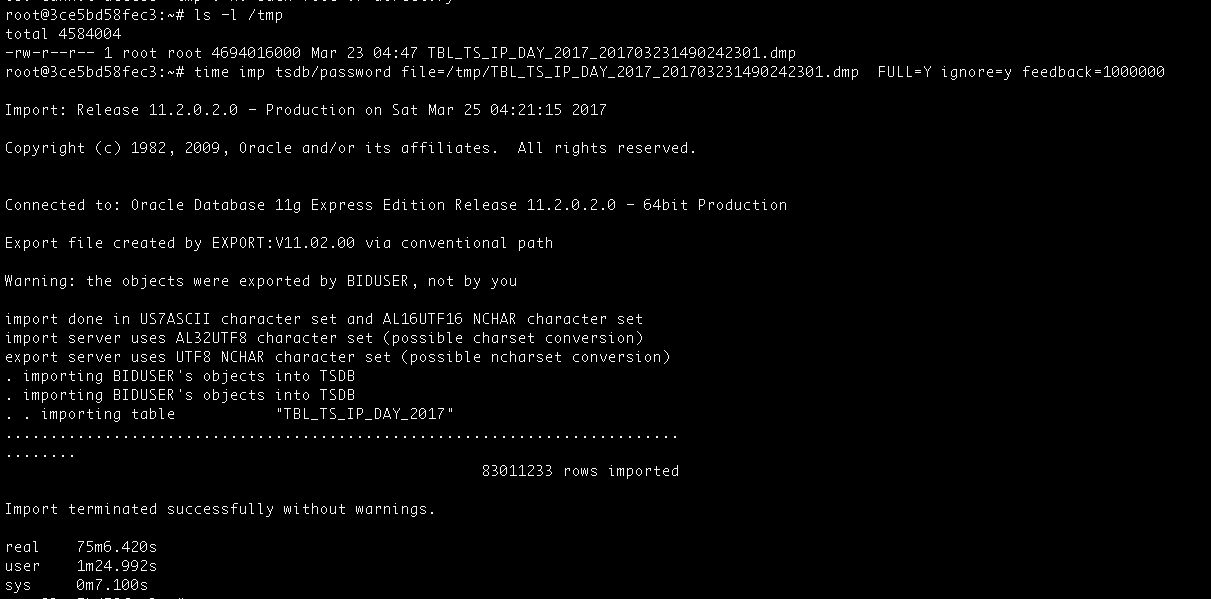Click the Oracle copyright notice line
The width and height of the screenshot is (1211, 599).
point(351,148)
